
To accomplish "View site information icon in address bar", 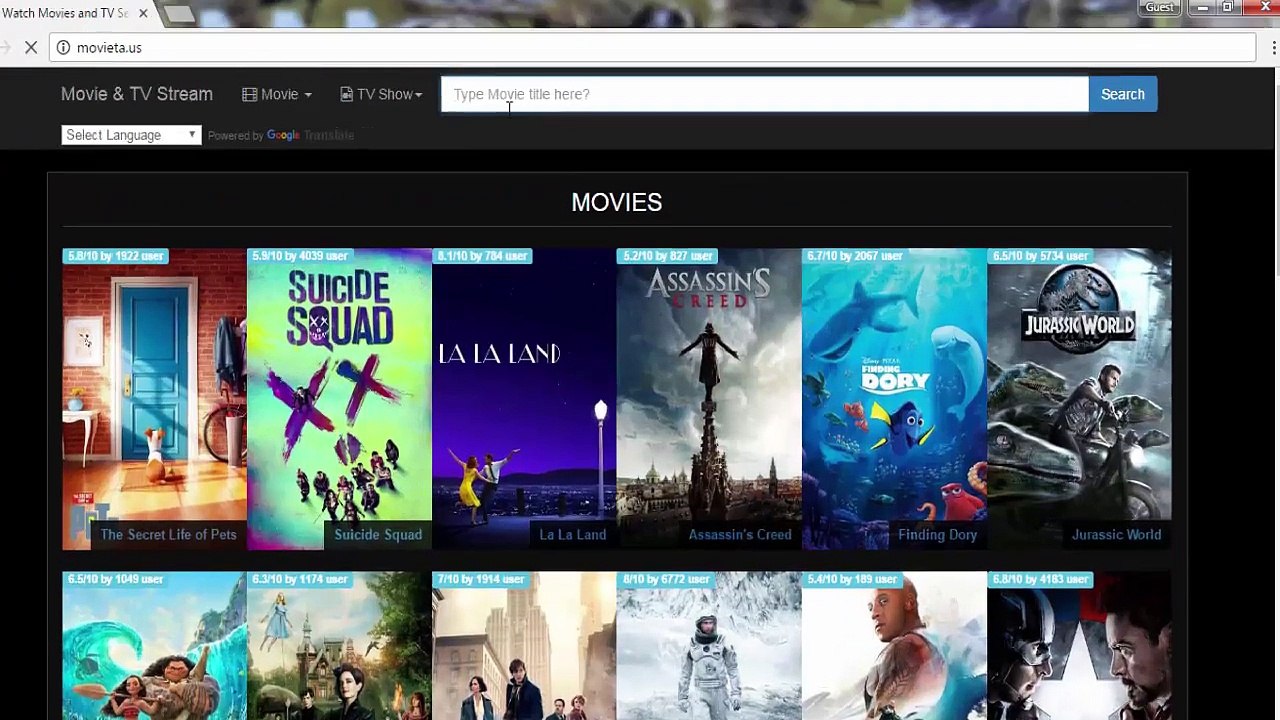I will tap(63, 47).
